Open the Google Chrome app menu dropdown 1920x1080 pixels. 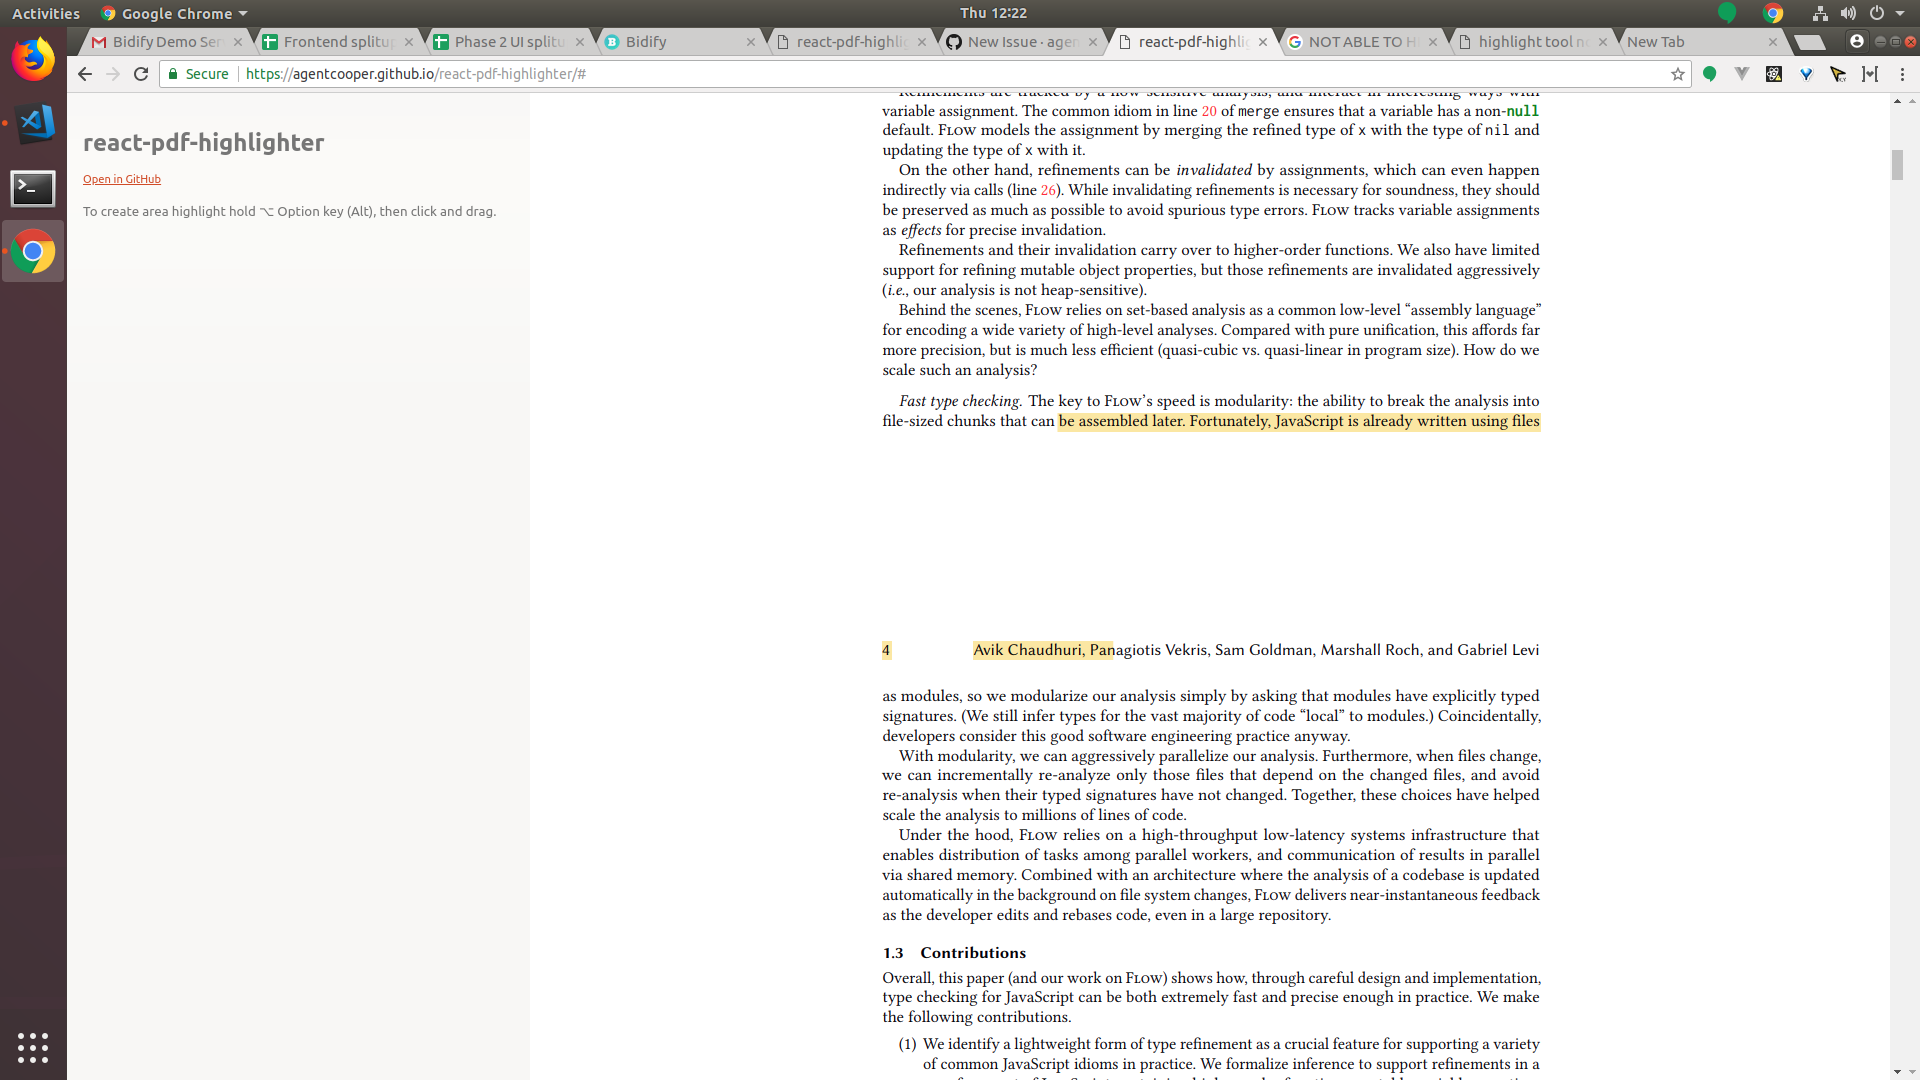coord(175,13)
